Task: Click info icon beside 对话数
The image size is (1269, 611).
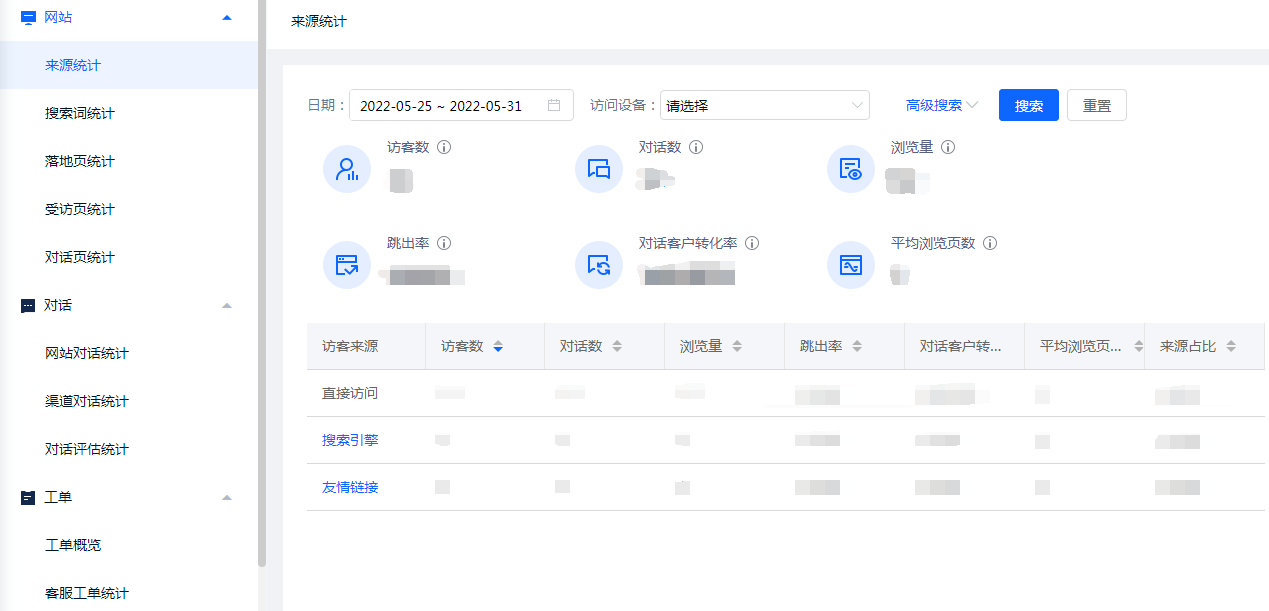Action: point(696,147)
